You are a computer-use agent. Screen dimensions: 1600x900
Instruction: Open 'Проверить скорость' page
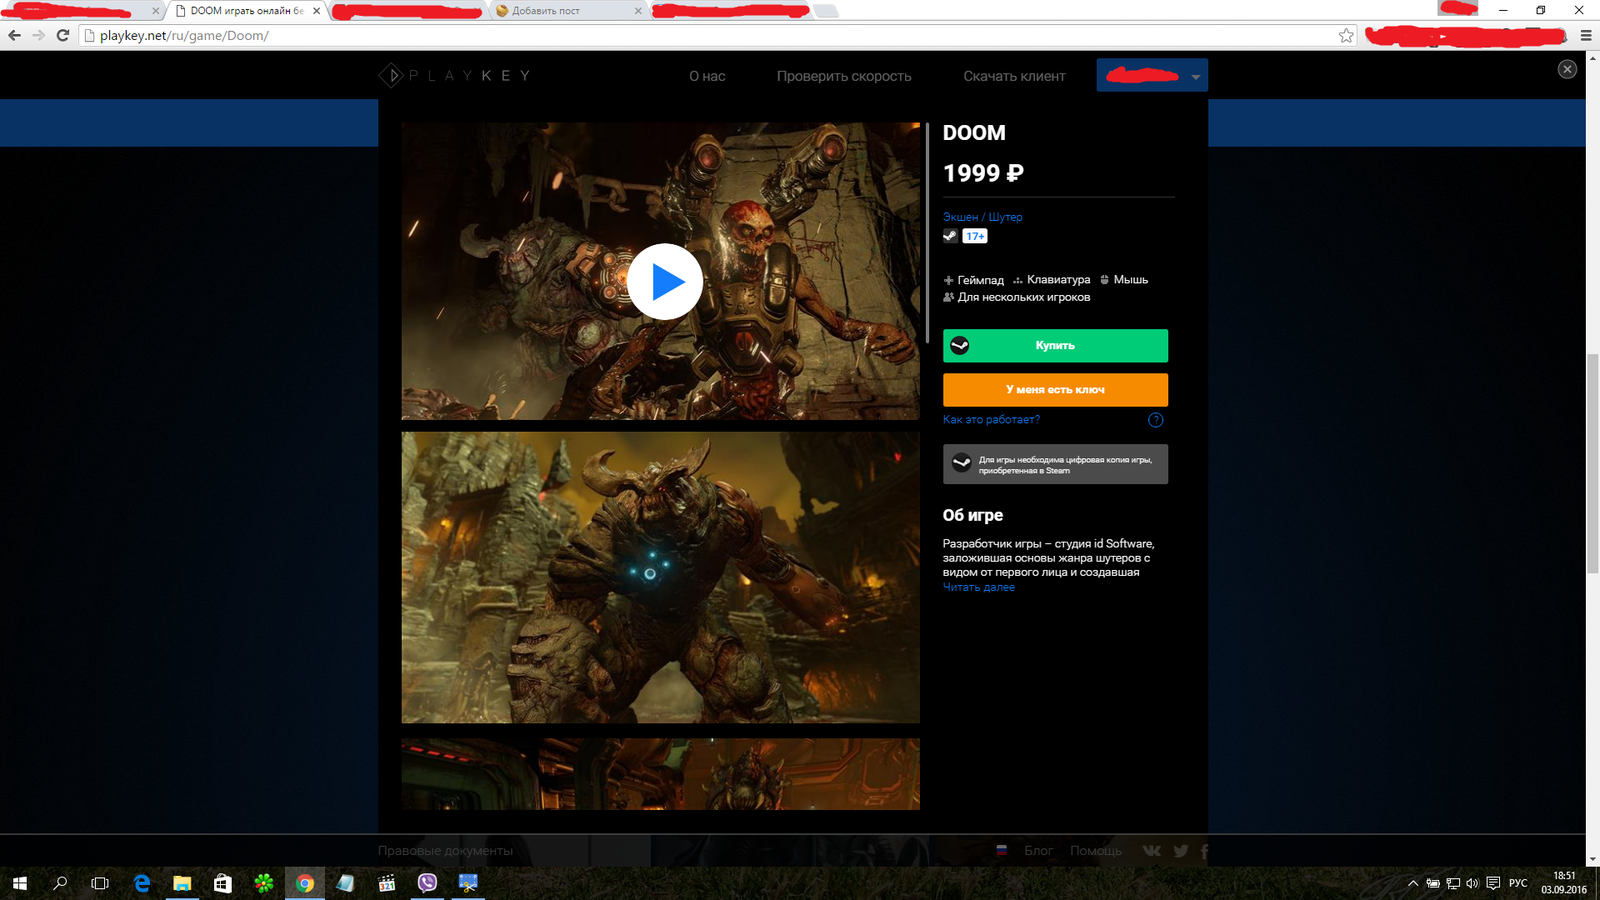pyautogui.click(x=844, y=76)
